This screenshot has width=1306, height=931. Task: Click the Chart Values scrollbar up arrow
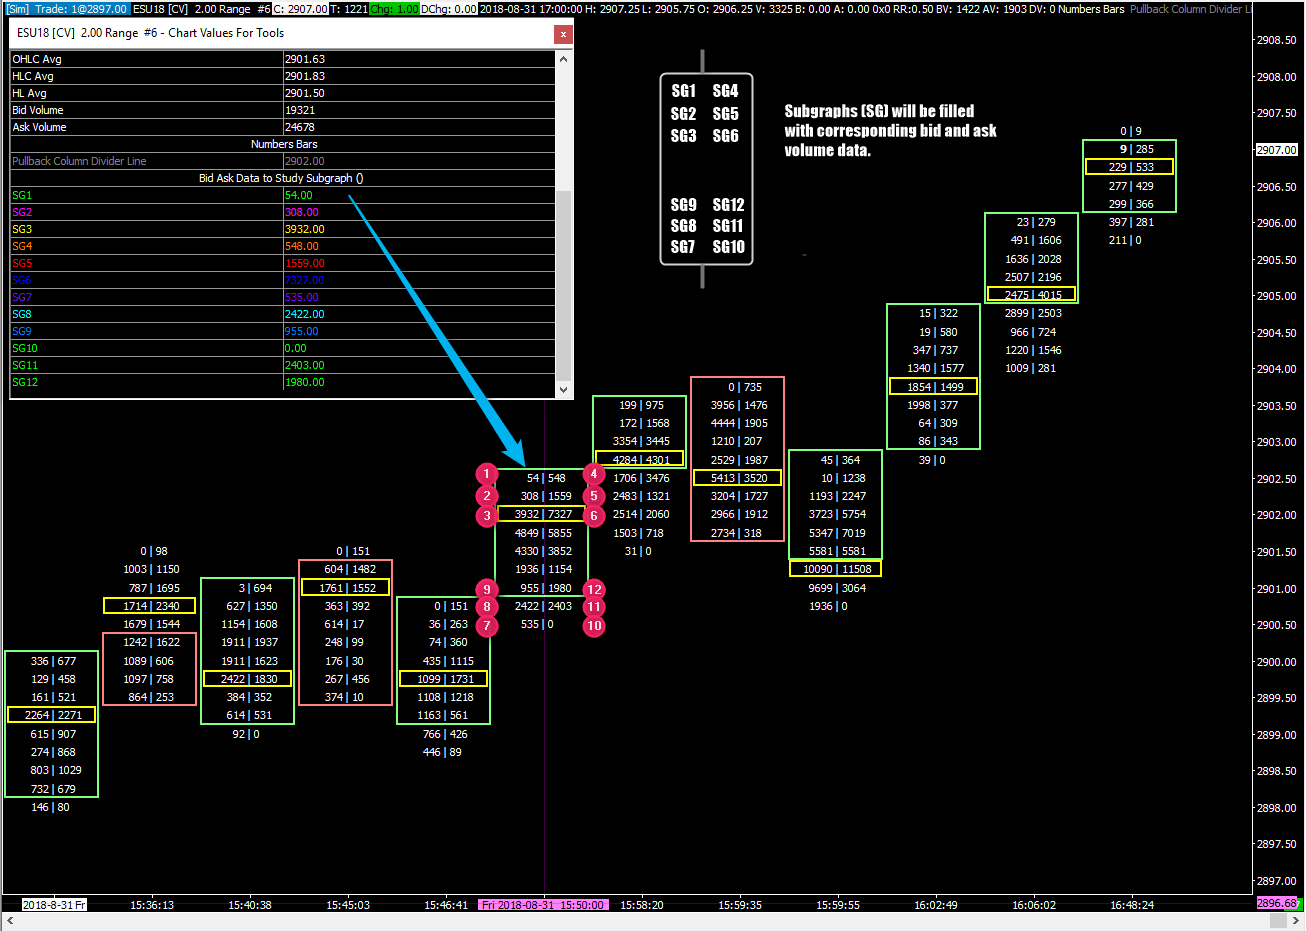(564, 59)
